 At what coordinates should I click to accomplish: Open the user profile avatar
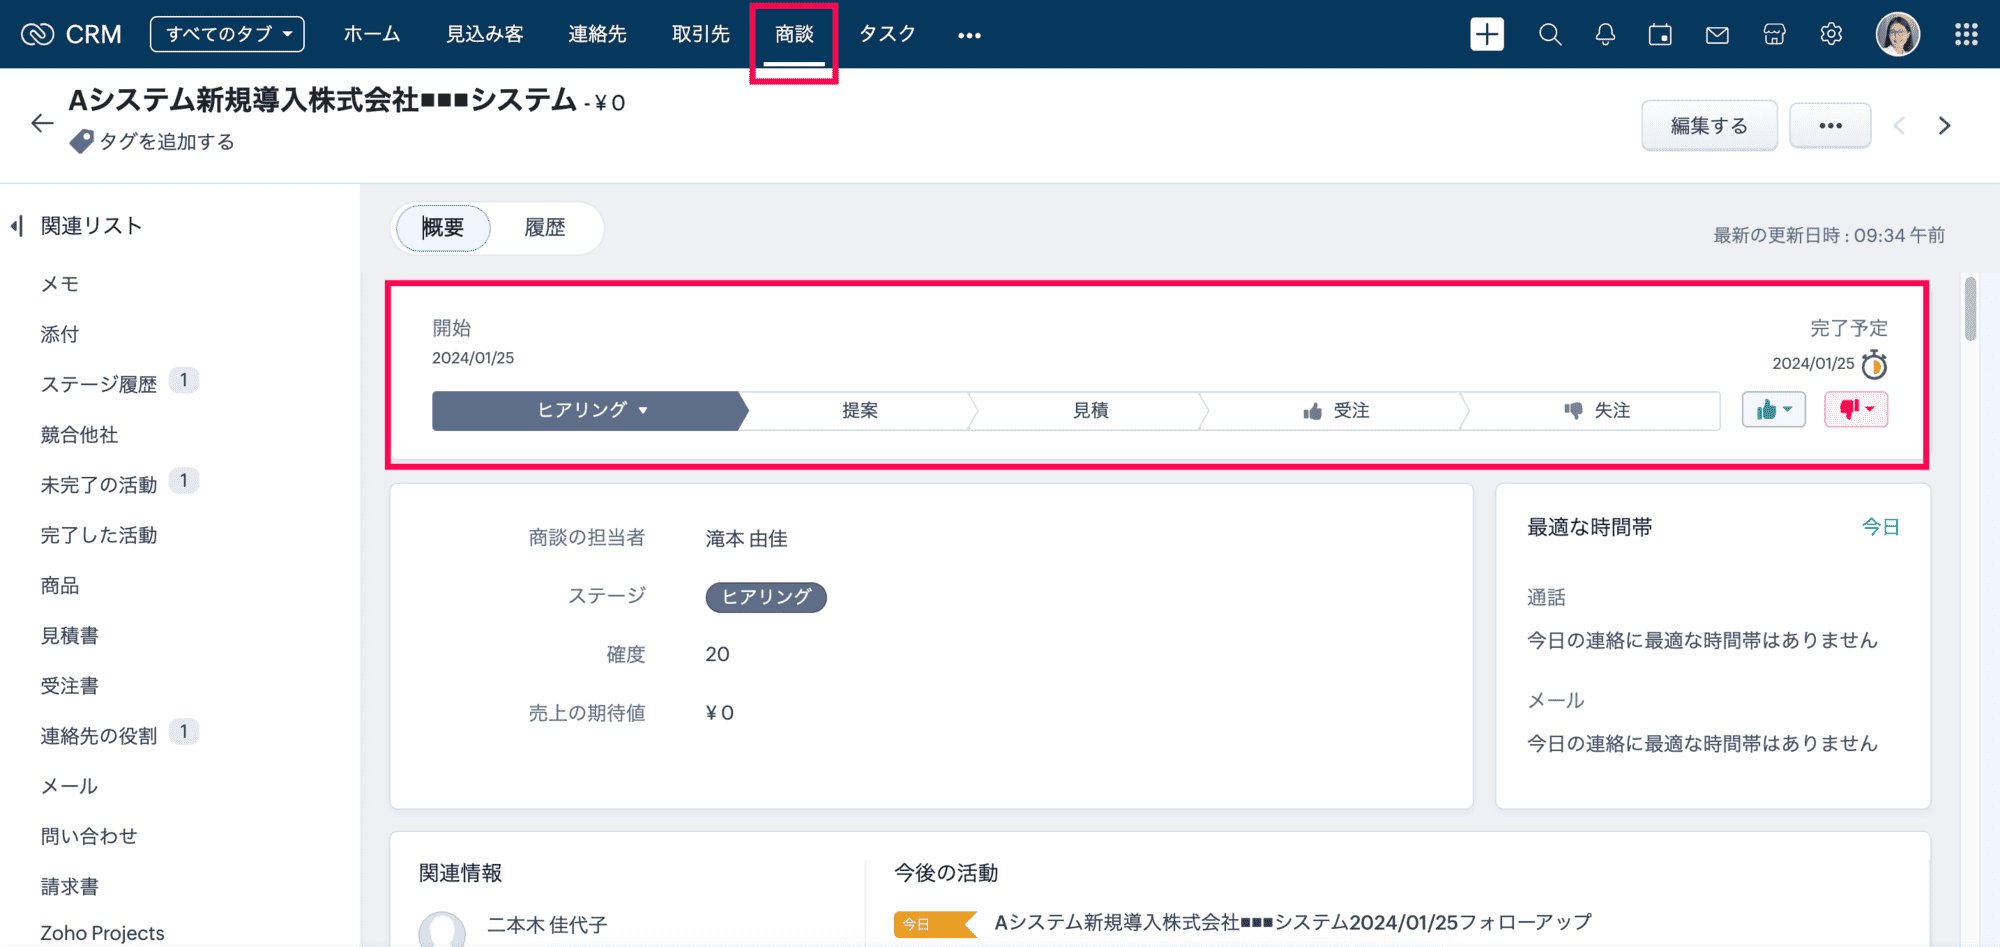click(x=1897, y=35)
